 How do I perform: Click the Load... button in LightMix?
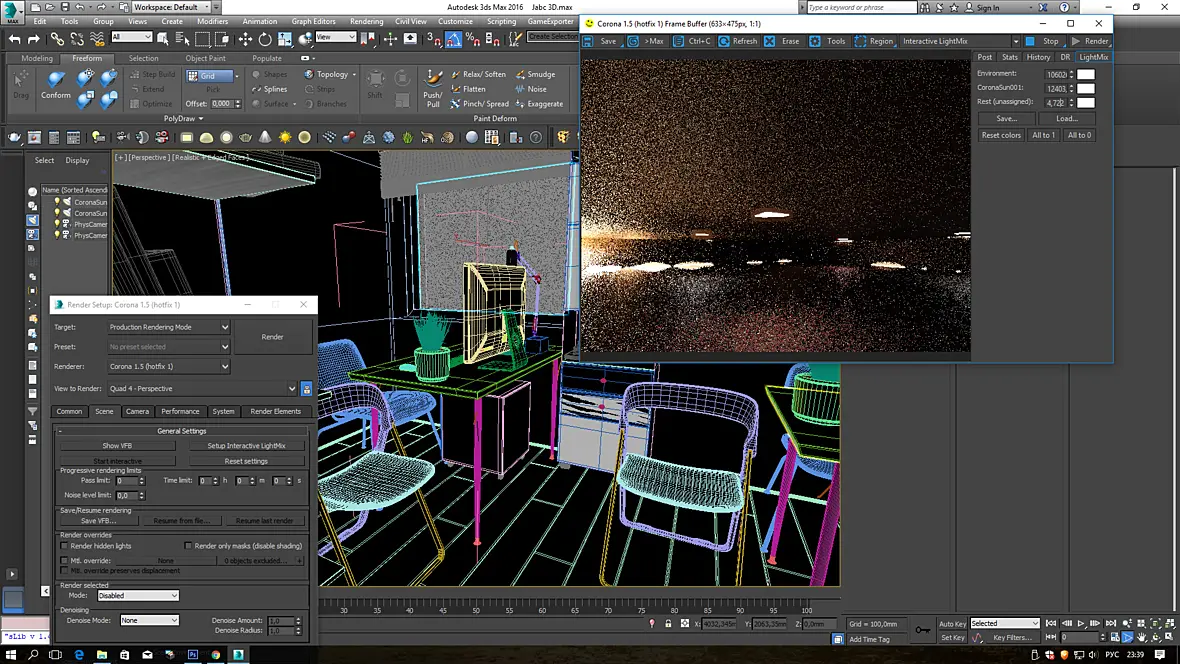coord(1066,118)
